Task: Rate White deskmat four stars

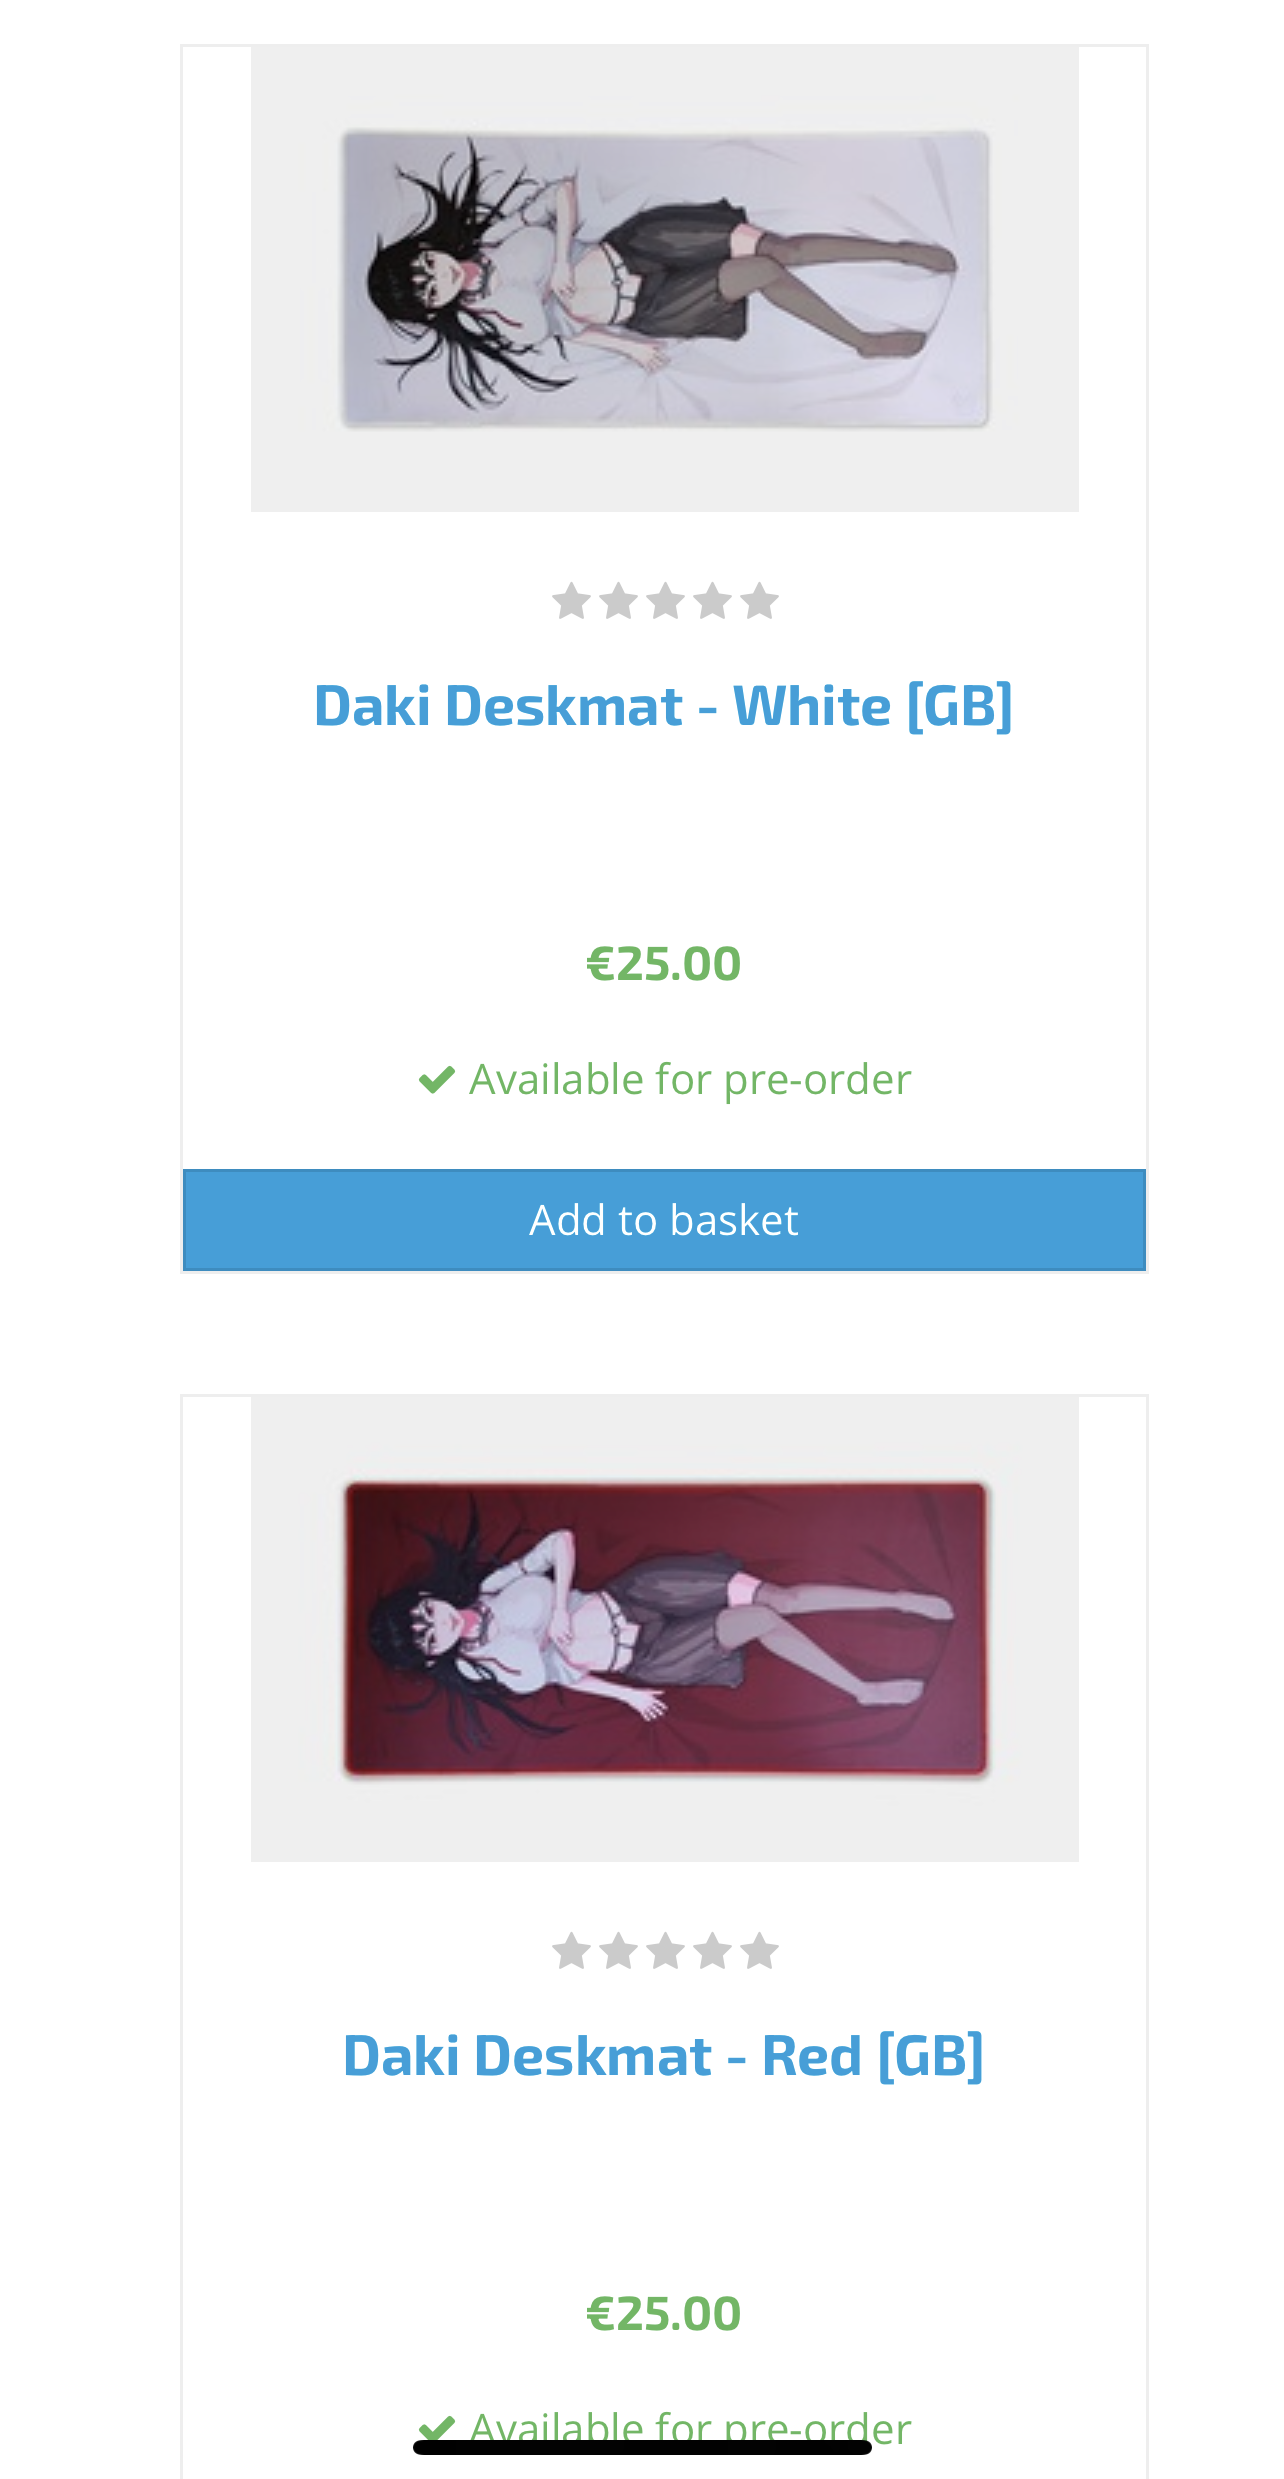Action: click(x=712, y=601)
